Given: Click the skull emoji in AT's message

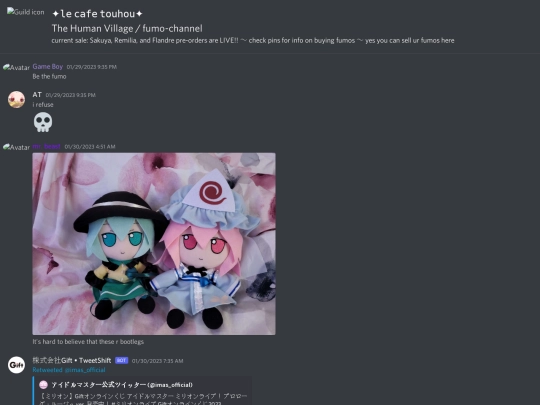Looking at the screenshot, I should coord(43,122).
